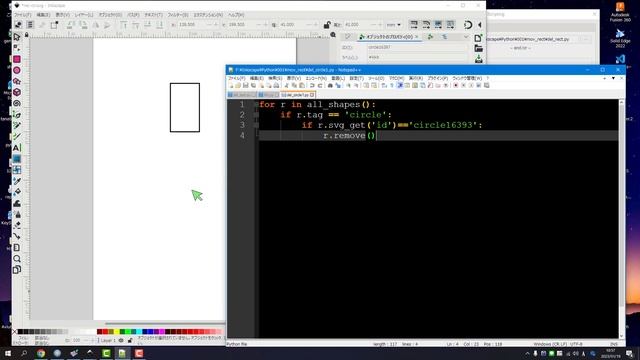Select the Selector arrow tool in Inkscape
This screenshot has height=360, width=640.
[x=17, y=37]
